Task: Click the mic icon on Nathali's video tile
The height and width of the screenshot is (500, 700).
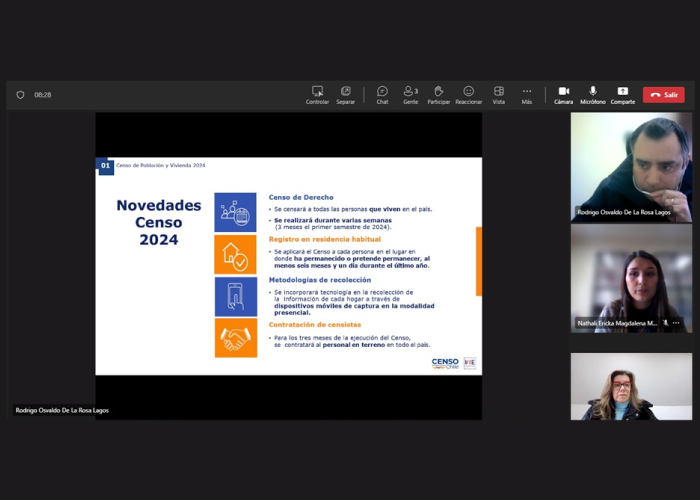Action: 665,323
